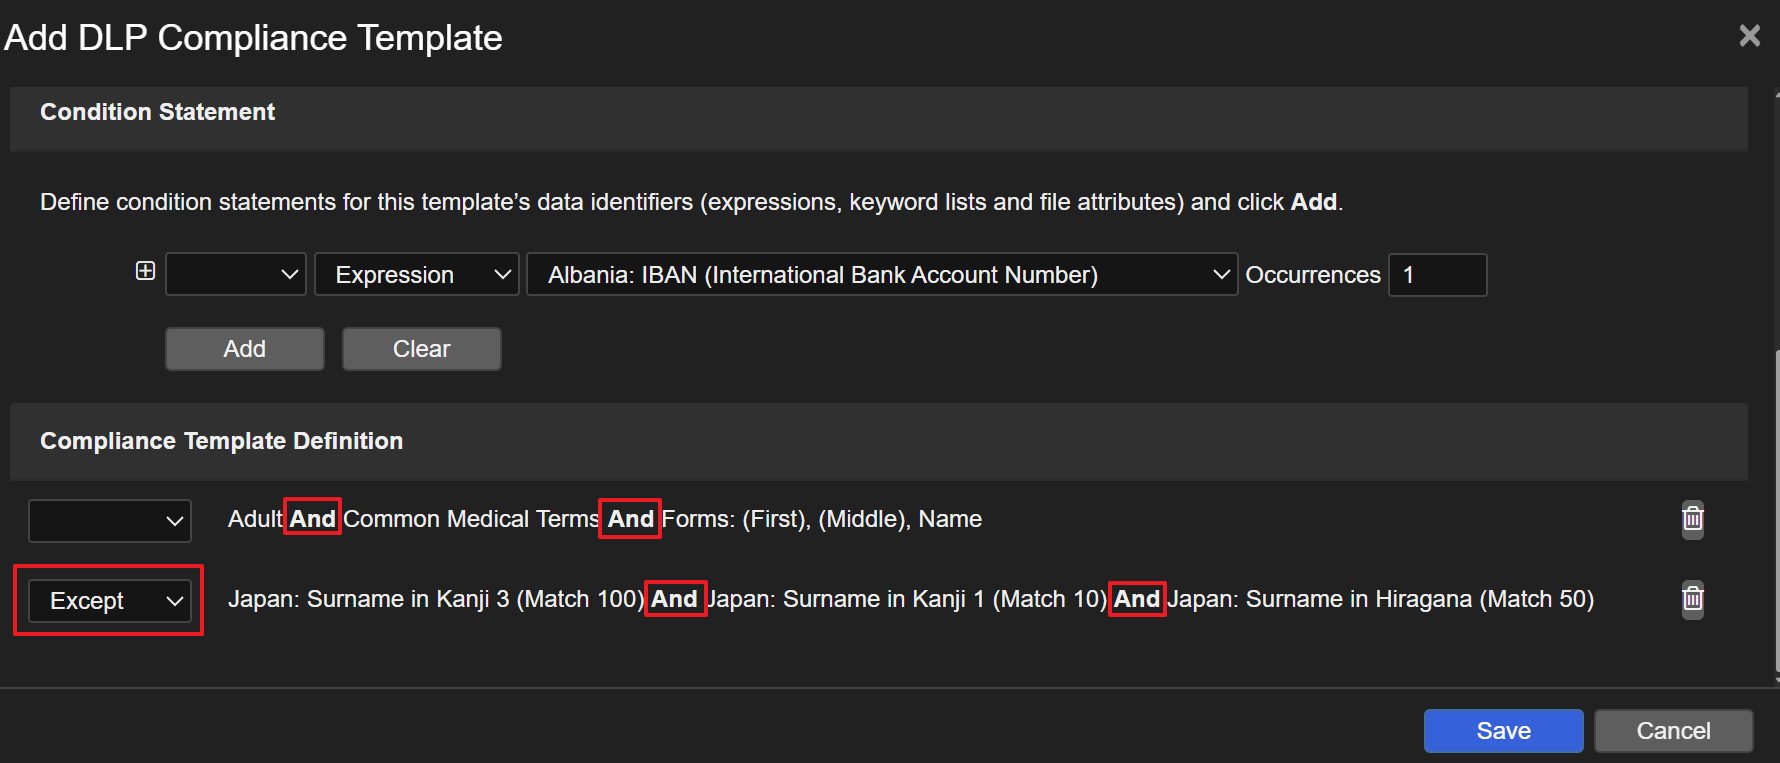Image resolution: width=1780 pixels, height=763 pixels.
Task: Click the Compliance Template Definition header
Action: pos(221,441)
